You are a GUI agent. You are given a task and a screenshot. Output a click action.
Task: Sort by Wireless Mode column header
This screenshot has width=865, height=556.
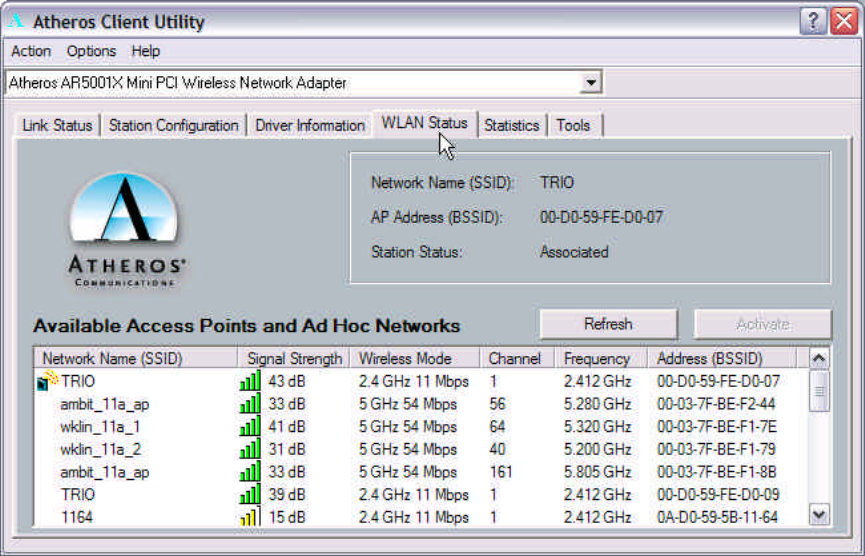click(415, 359)
